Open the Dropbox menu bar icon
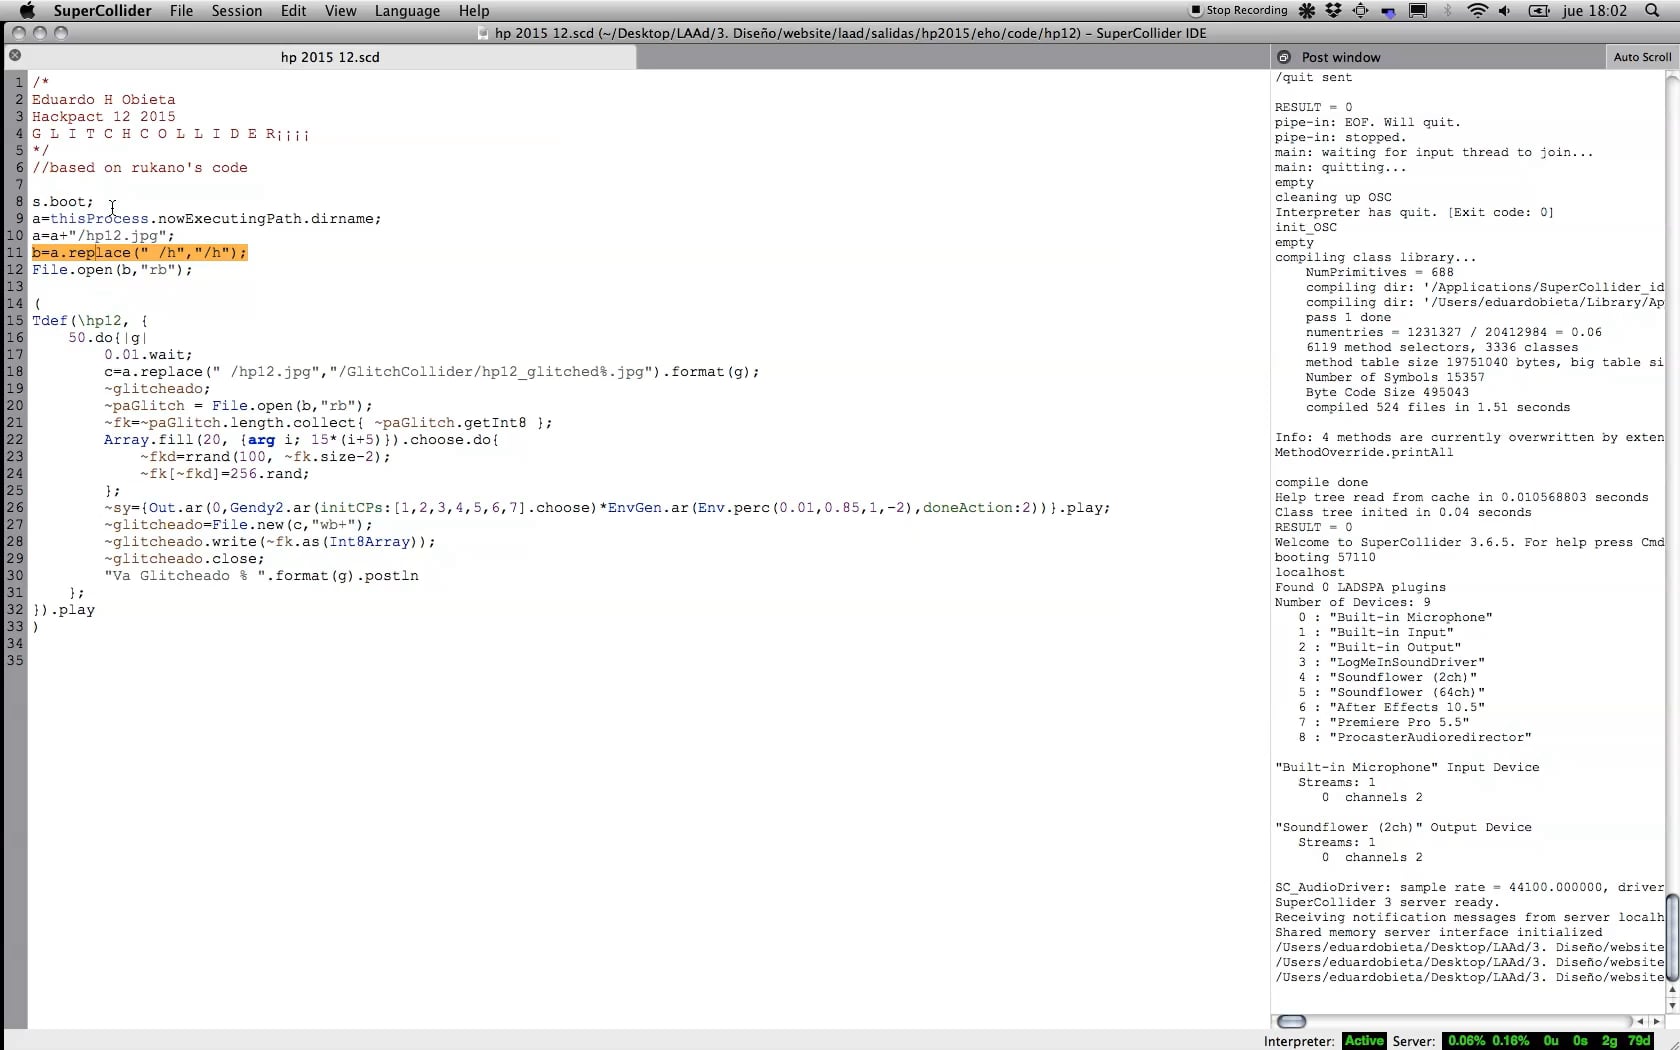The width and height of the screenshot is (1680, 1050). (1334, 11)
